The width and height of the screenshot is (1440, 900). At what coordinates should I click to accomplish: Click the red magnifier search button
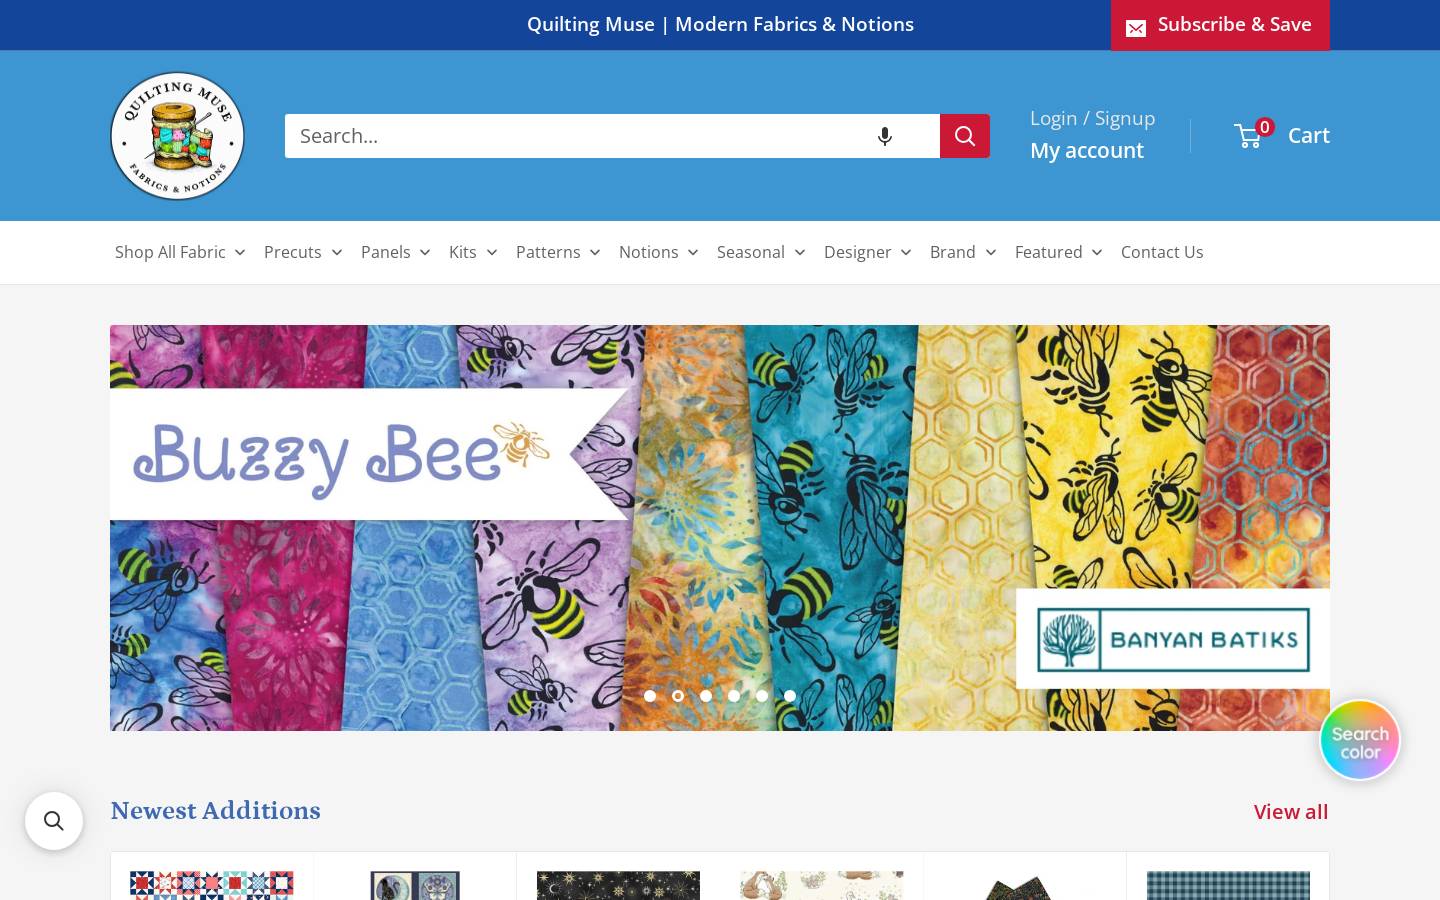[x=965, y=136]
